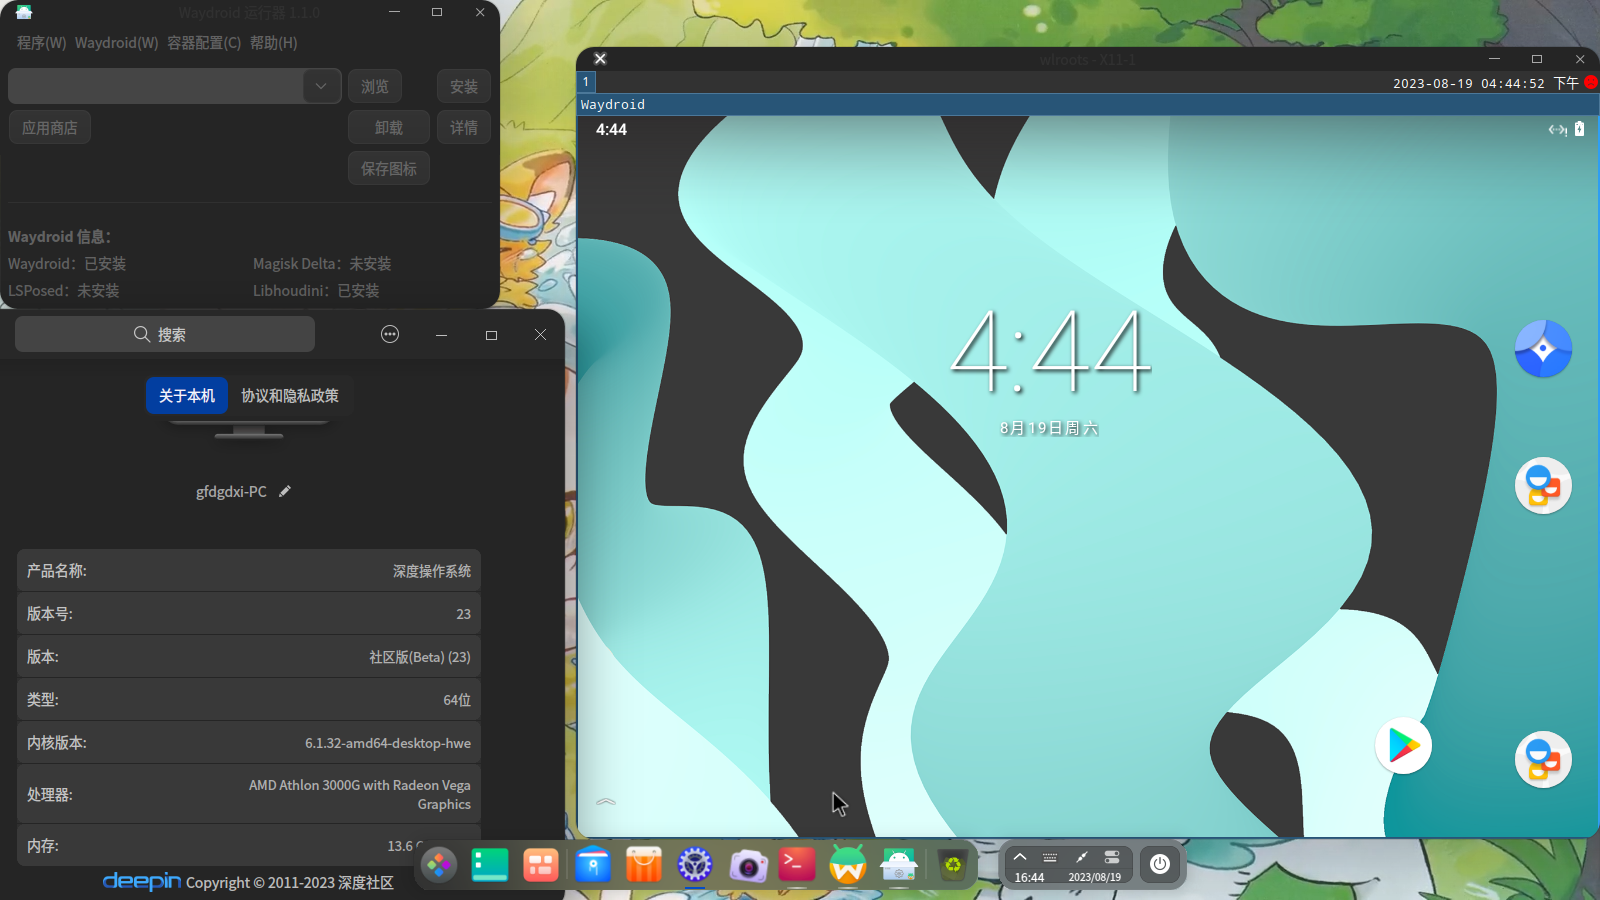
Task: Click the deepin logo at bottom
Action: [x=142, y=881]
